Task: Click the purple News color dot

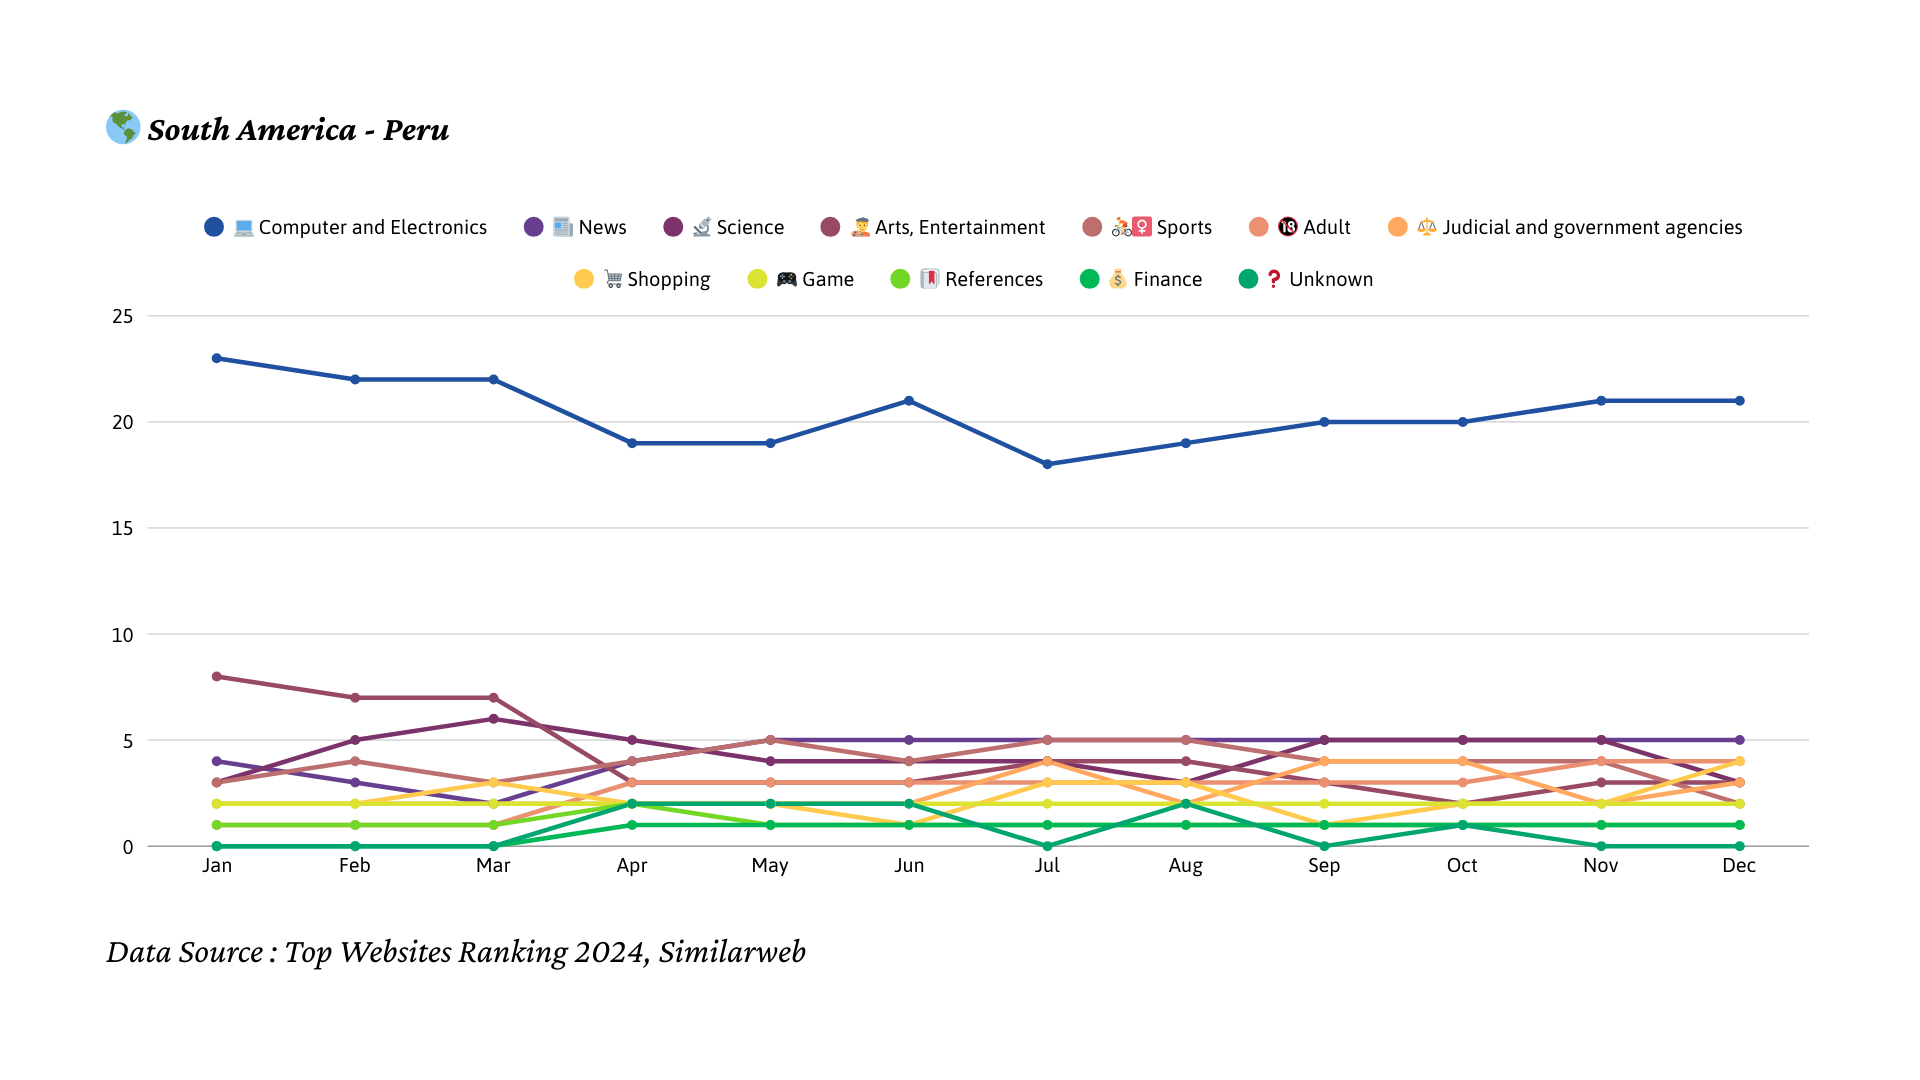Action: tap(534, 228)
